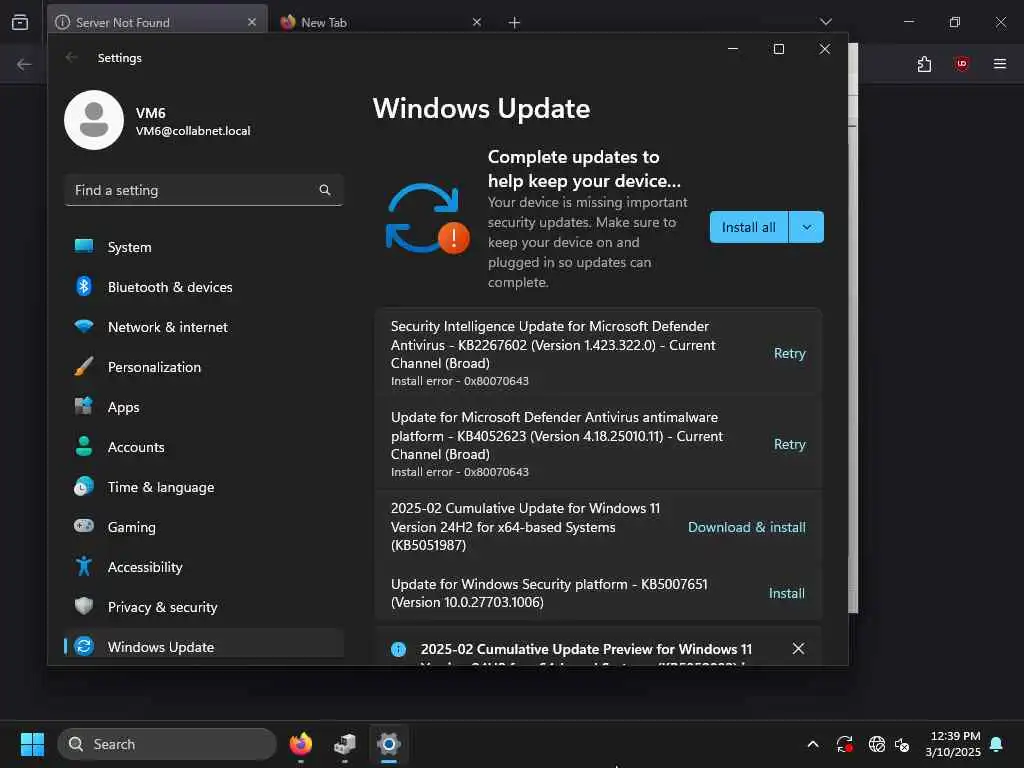Open a new Firefox tab with plus button

pos(515,23)
